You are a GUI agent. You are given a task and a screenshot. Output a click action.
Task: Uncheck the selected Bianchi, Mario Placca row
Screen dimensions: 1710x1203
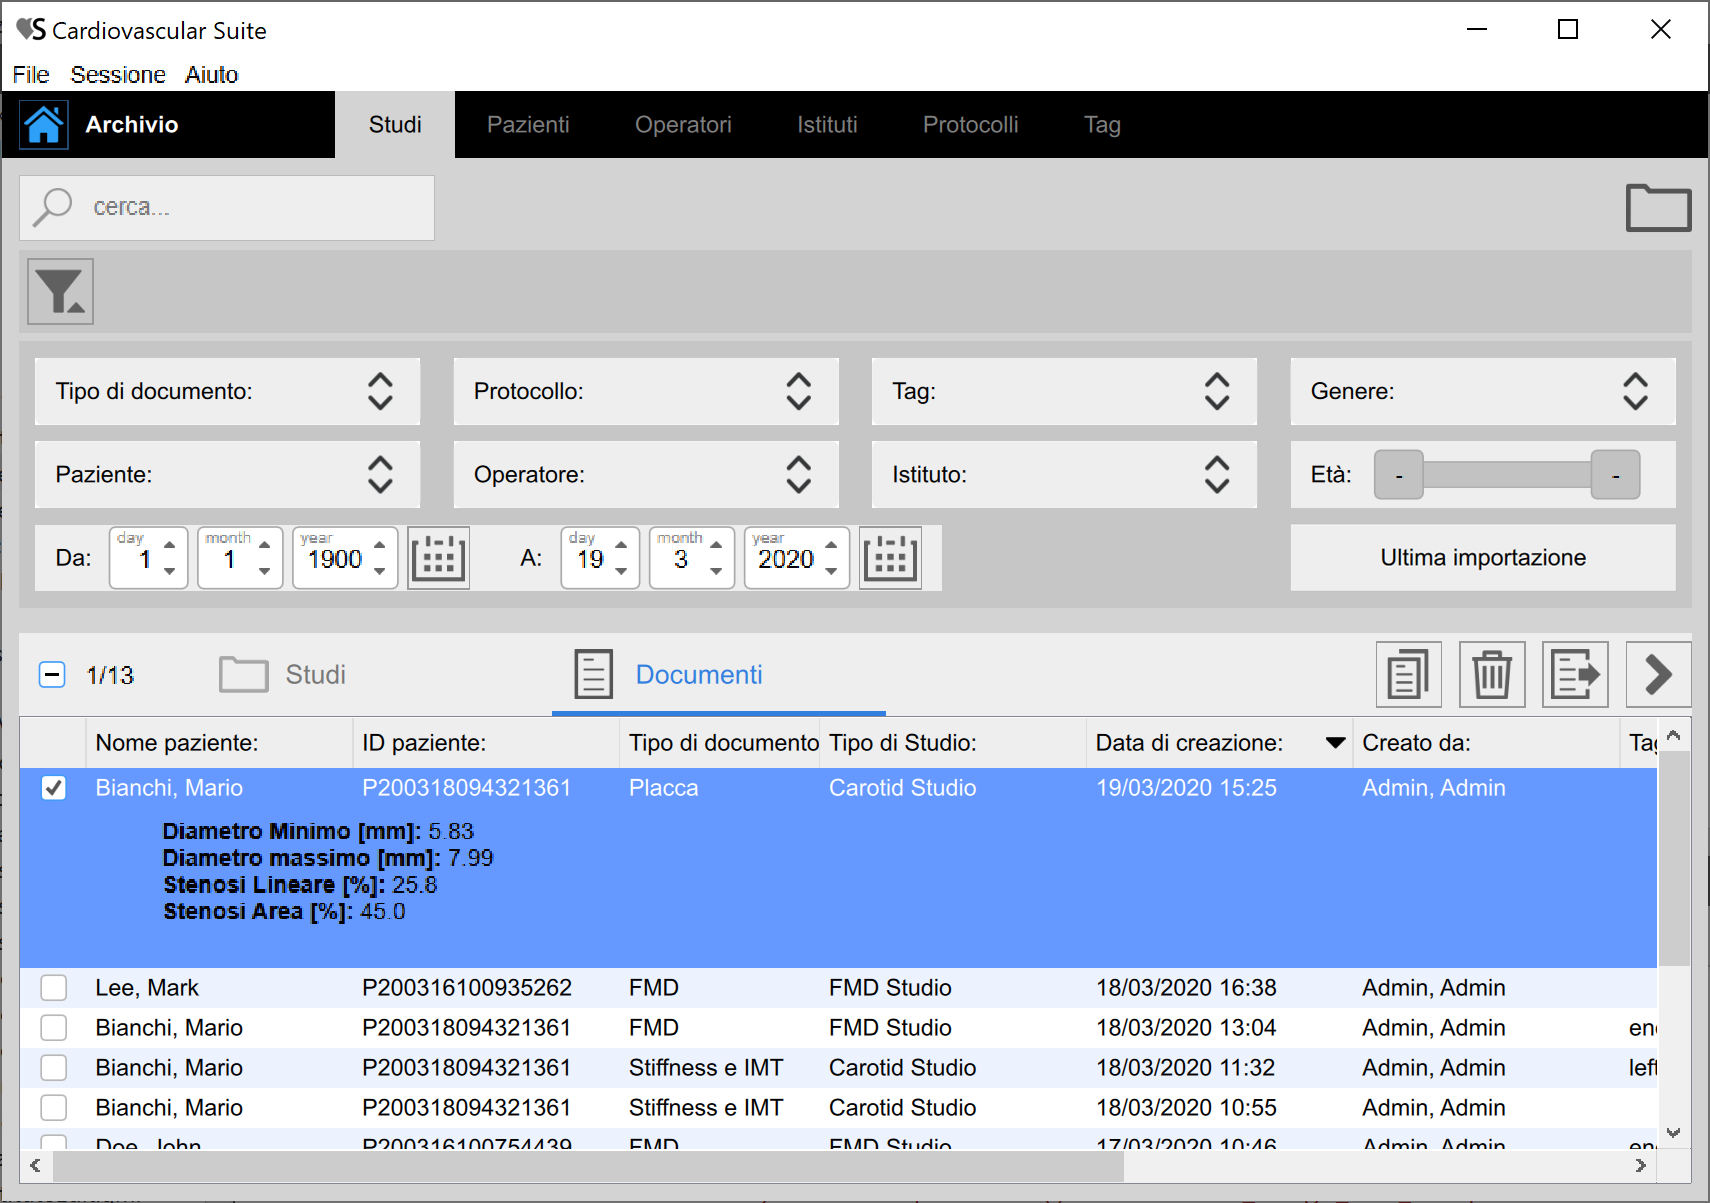coord(54,788)
